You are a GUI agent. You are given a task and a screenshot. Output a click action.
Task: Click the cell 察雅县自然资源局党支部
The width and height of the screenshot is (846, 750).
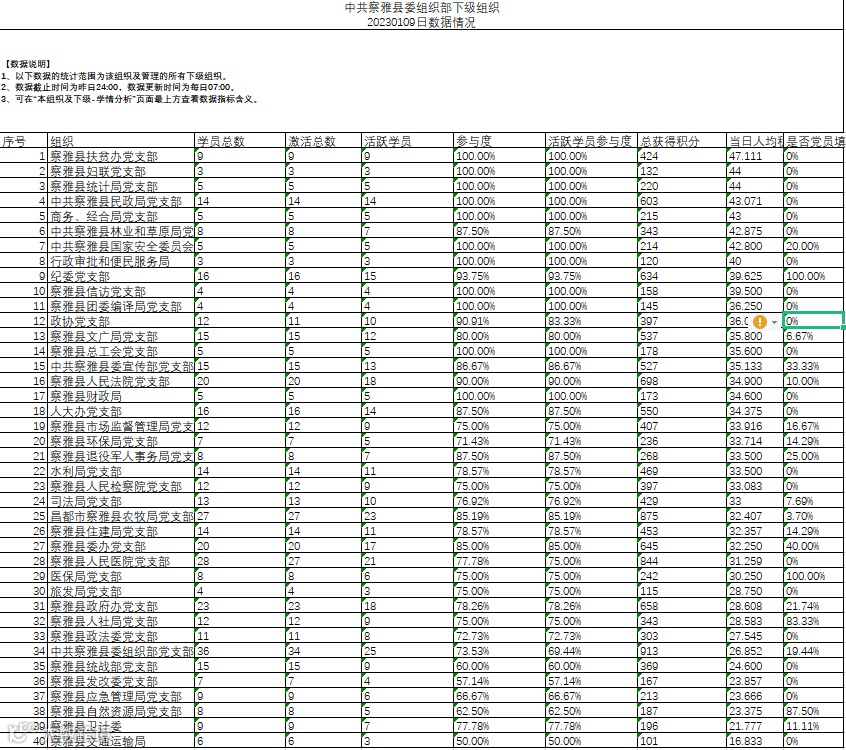(121, 711)
